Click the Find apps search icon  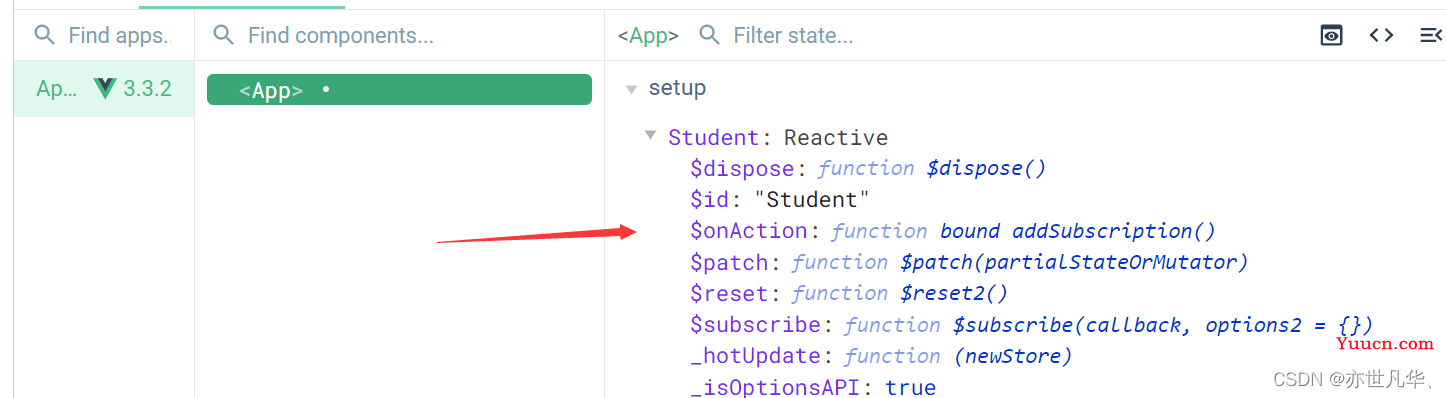44,35
